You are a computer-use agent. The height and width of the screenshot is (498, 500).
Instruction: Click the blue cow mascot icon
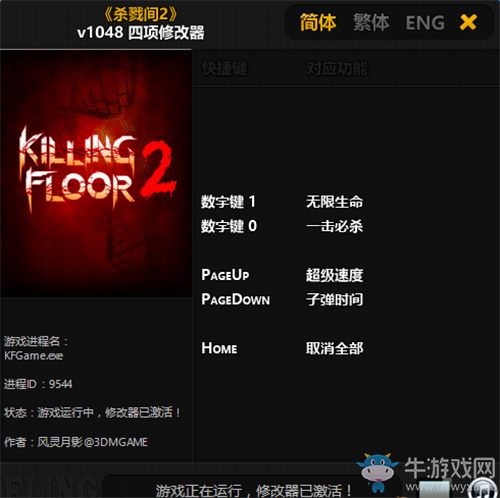coord(378,473)
